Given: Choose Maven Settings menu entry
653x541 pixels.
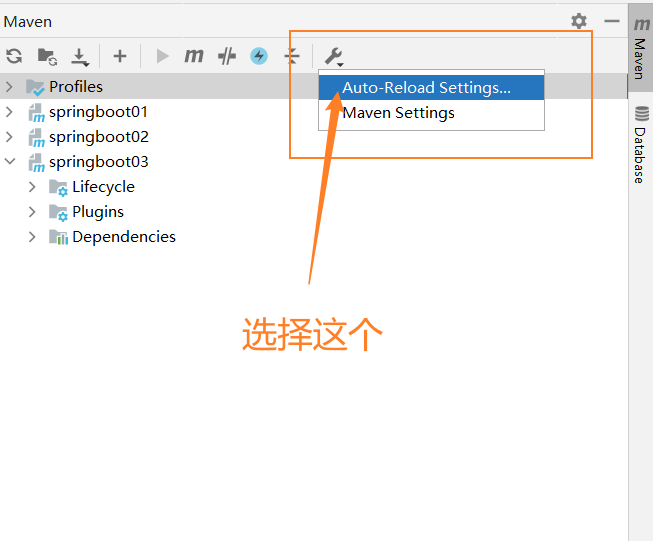Looking at the screenshot, I should [x=431, y=113].
